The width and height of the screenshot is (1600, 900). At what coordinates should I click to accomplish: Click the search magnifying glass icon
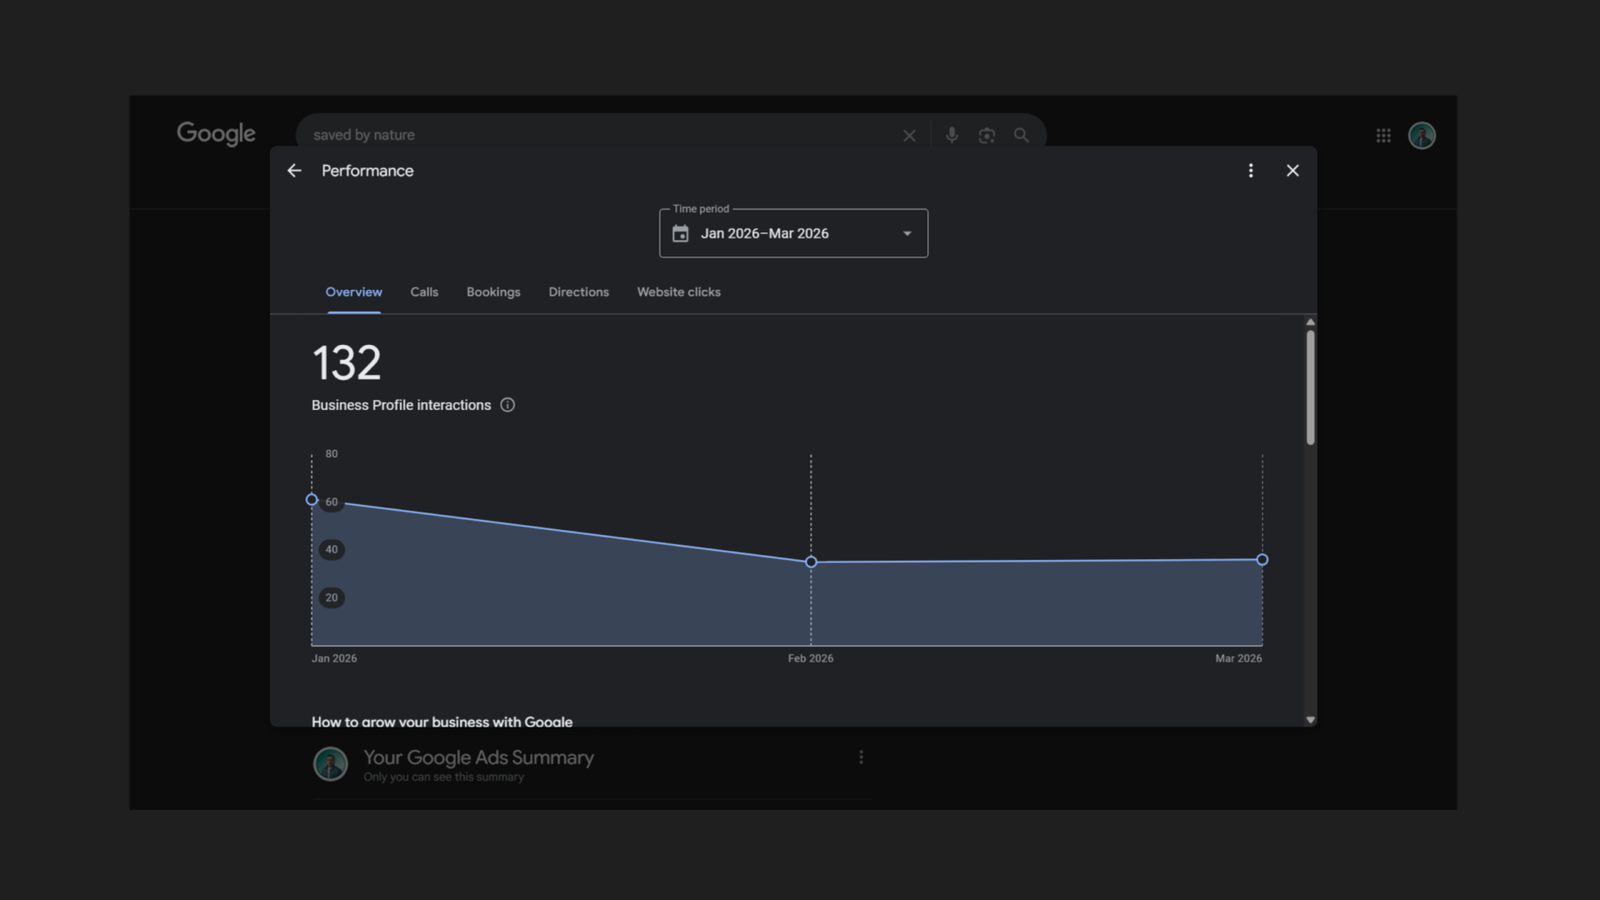click(x=1021, y=134)
